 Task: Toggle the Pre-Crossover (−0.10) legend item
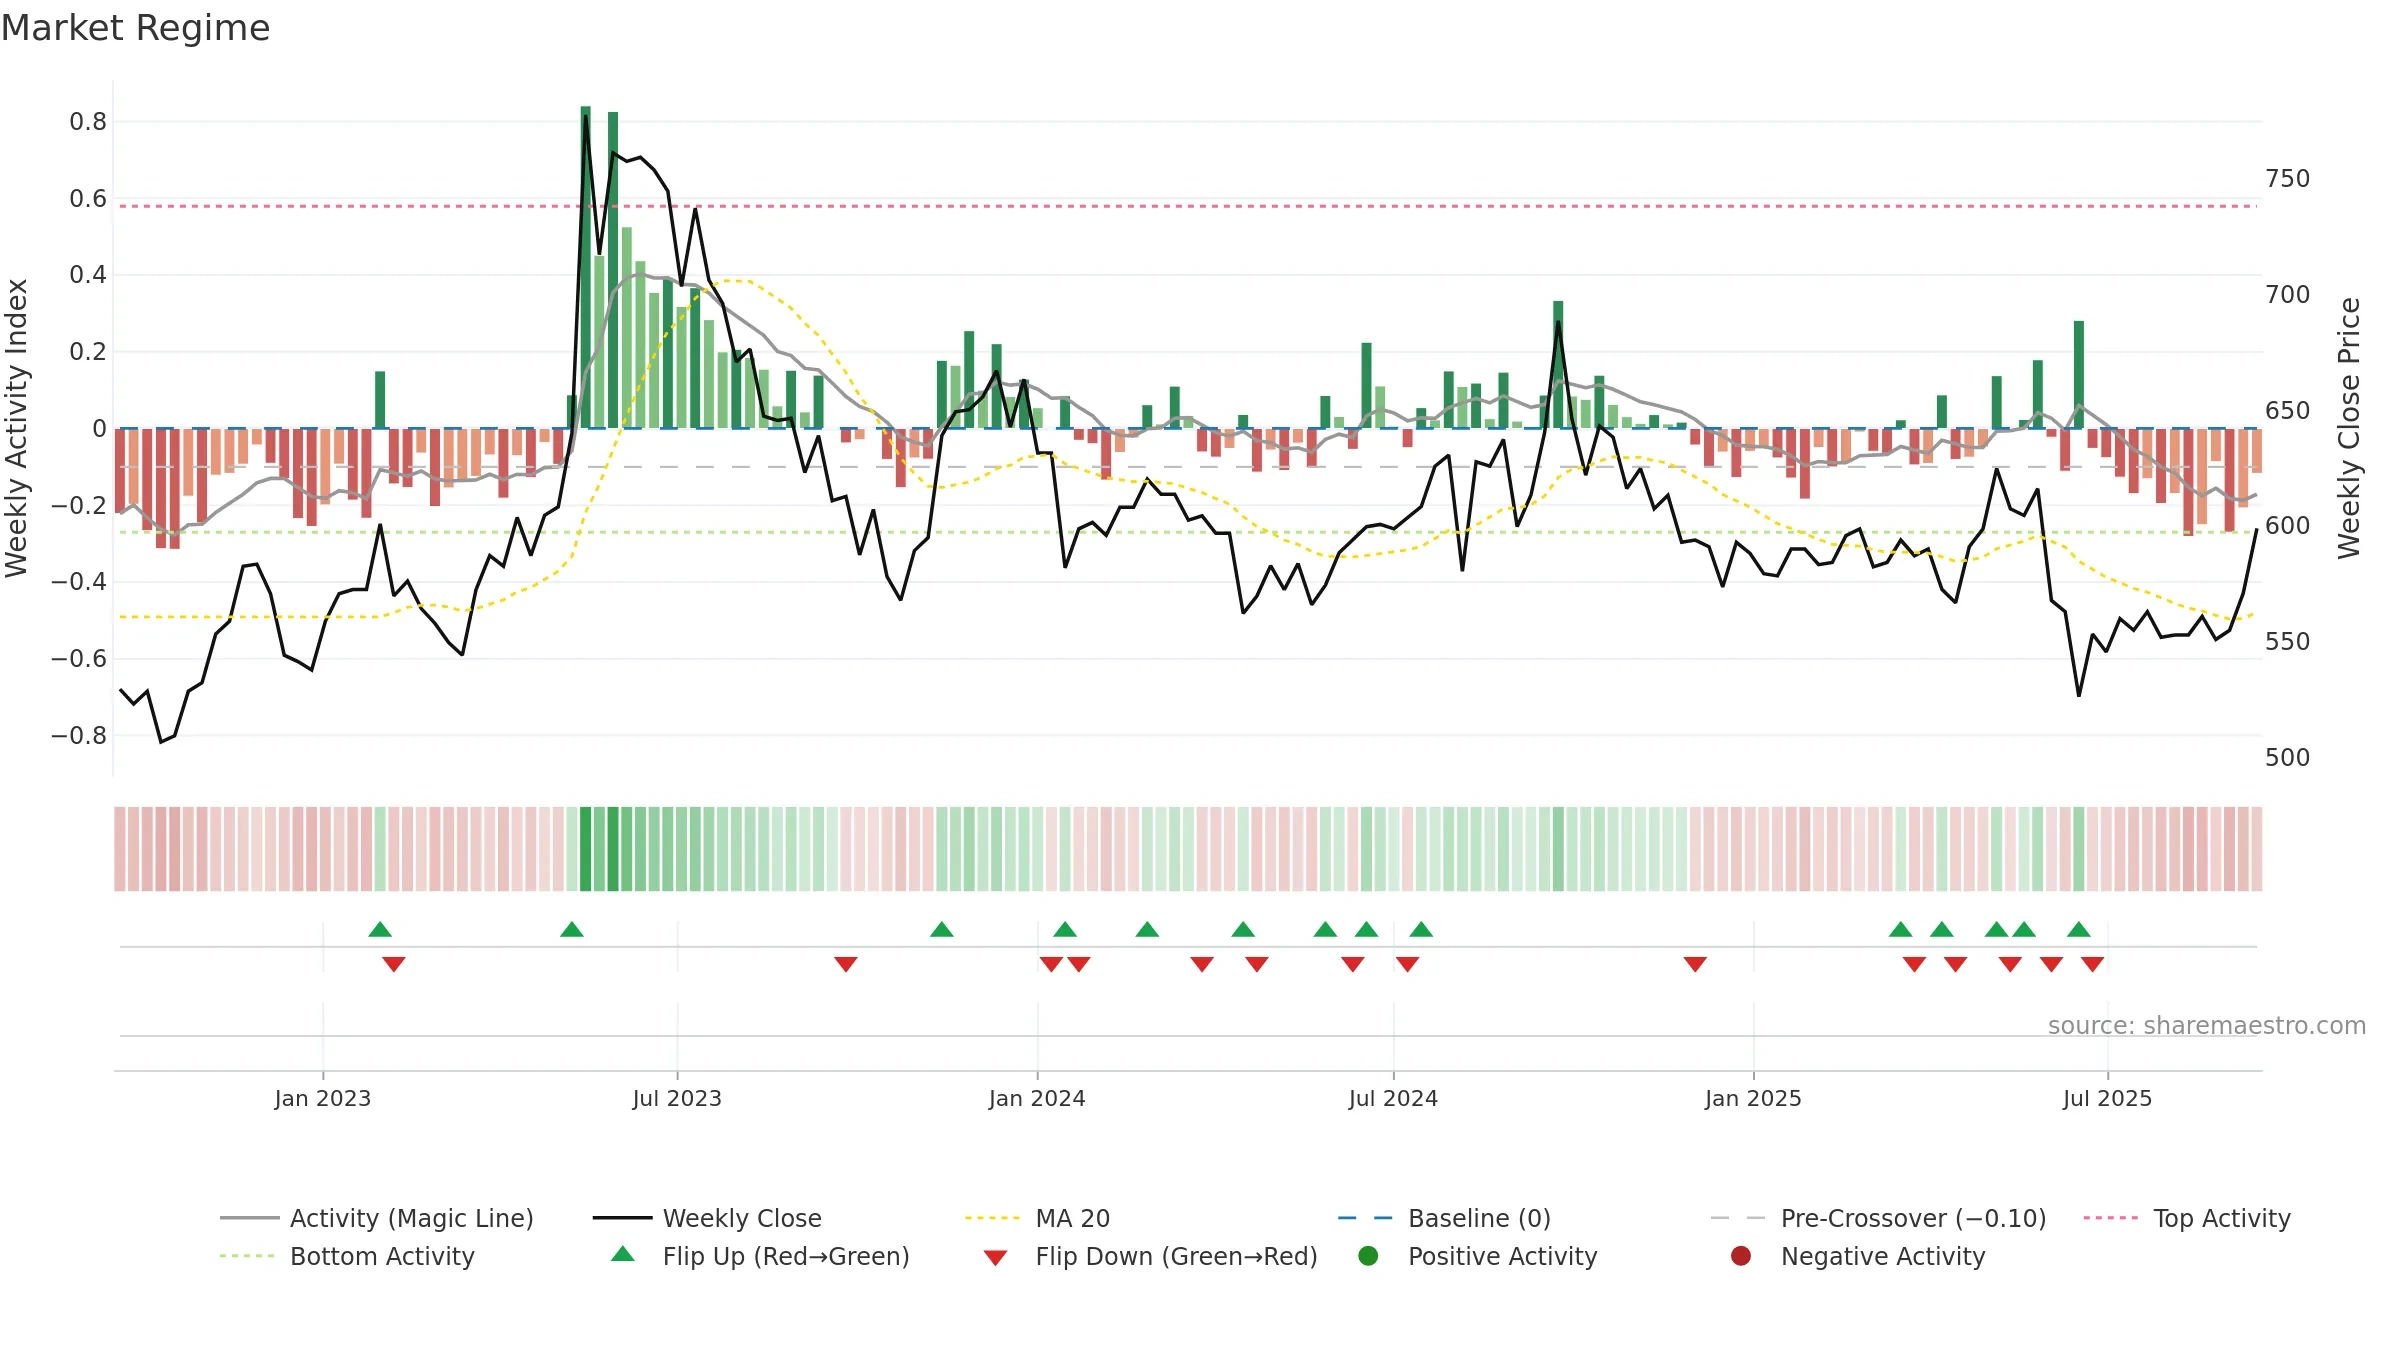[1878, 1218]
